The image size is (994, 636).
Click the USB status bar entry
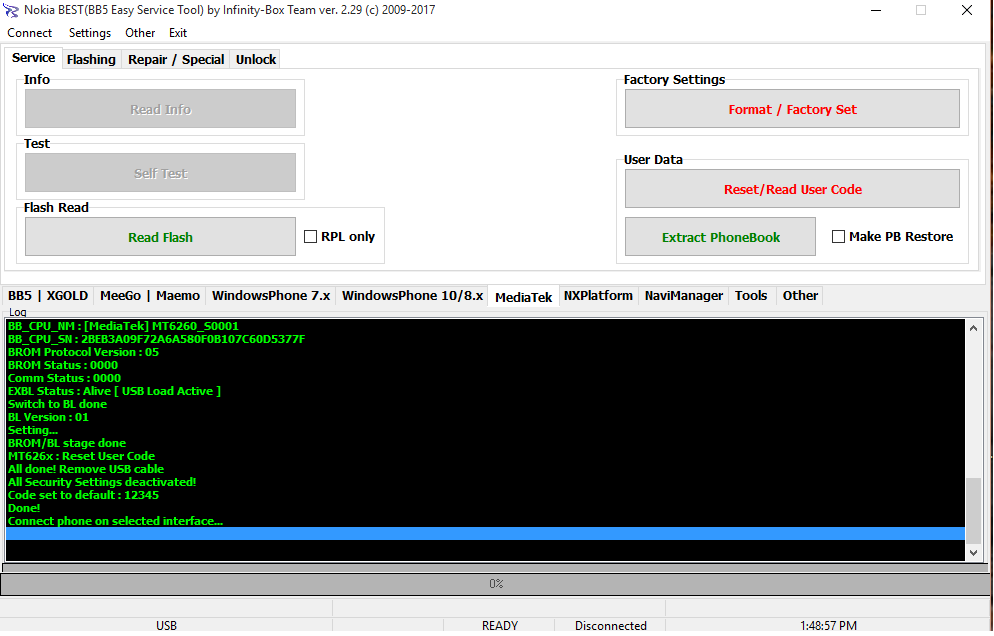166,625
